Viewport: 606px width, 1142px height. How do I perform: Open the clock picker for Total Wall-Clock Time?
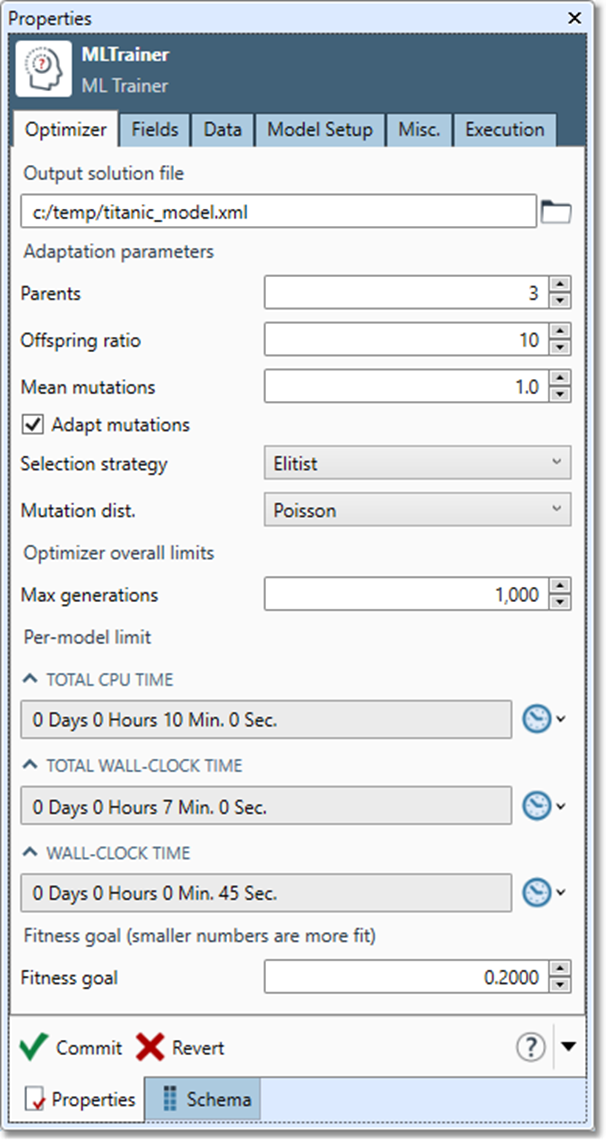pyautogui.click(x=537, y=806)
